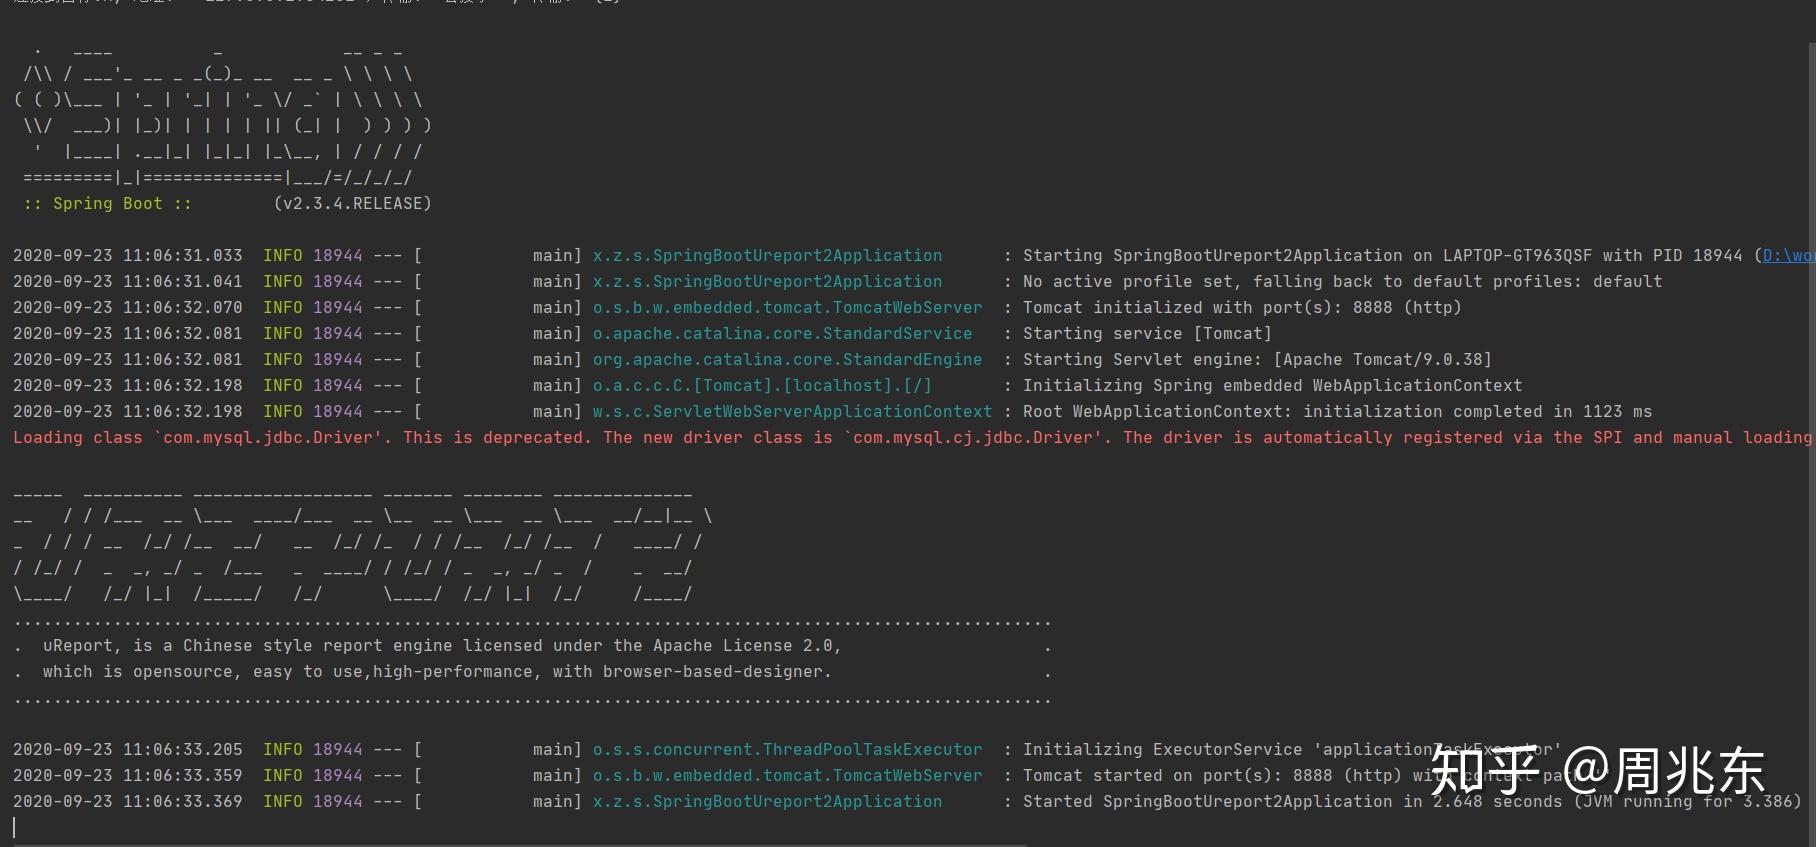Click the w.s.c.ServletWebServerApplicationContext logger name
1816x847 pixels.
pyautogui.click(x=792, y=412)
